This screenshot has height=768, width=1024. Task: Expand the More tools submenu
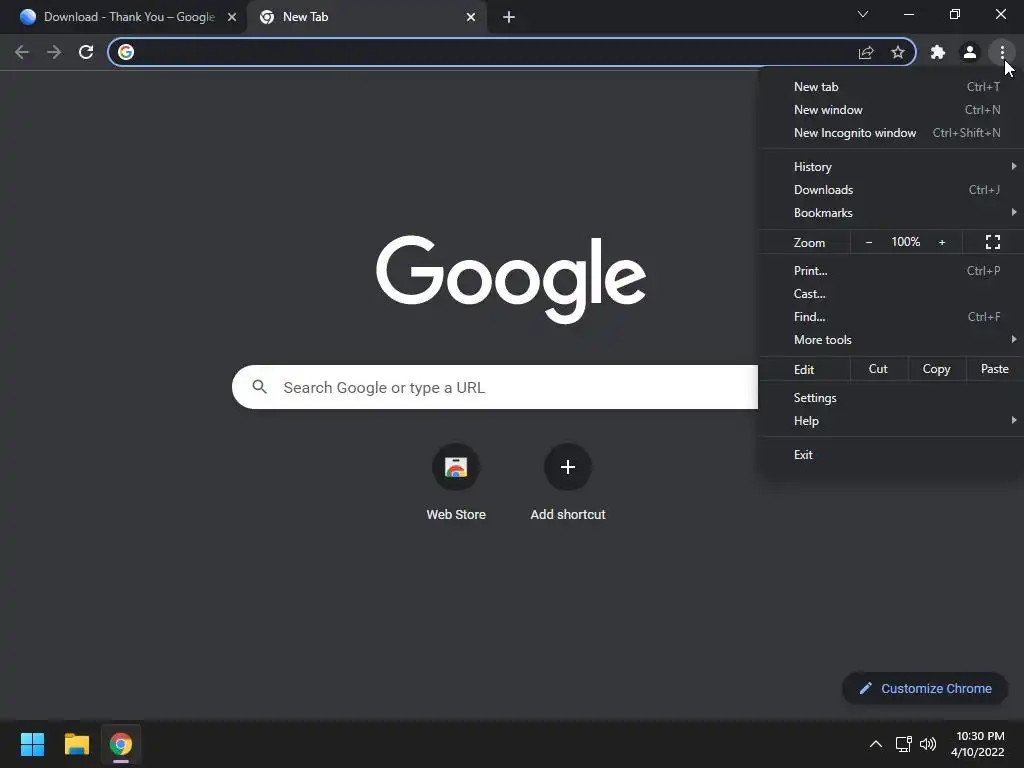click(x=891, y=339)
